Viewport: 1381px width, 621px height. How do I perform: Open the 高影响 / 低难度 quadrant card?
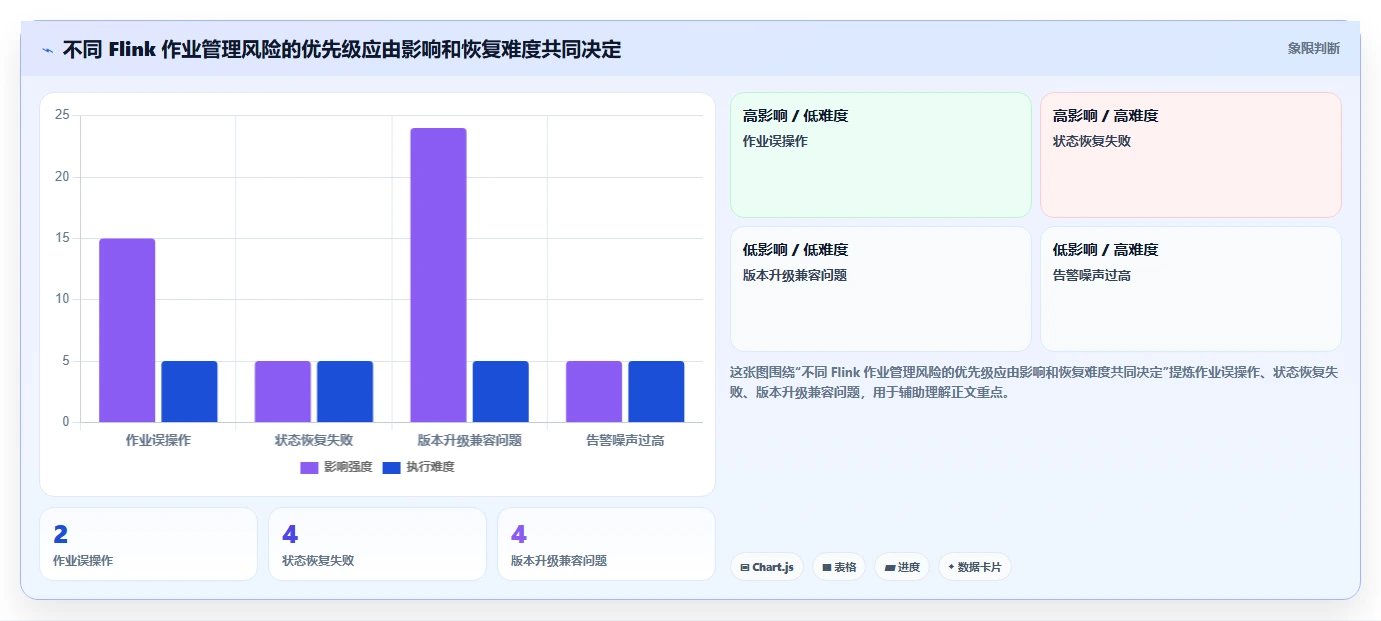(880, 155)
